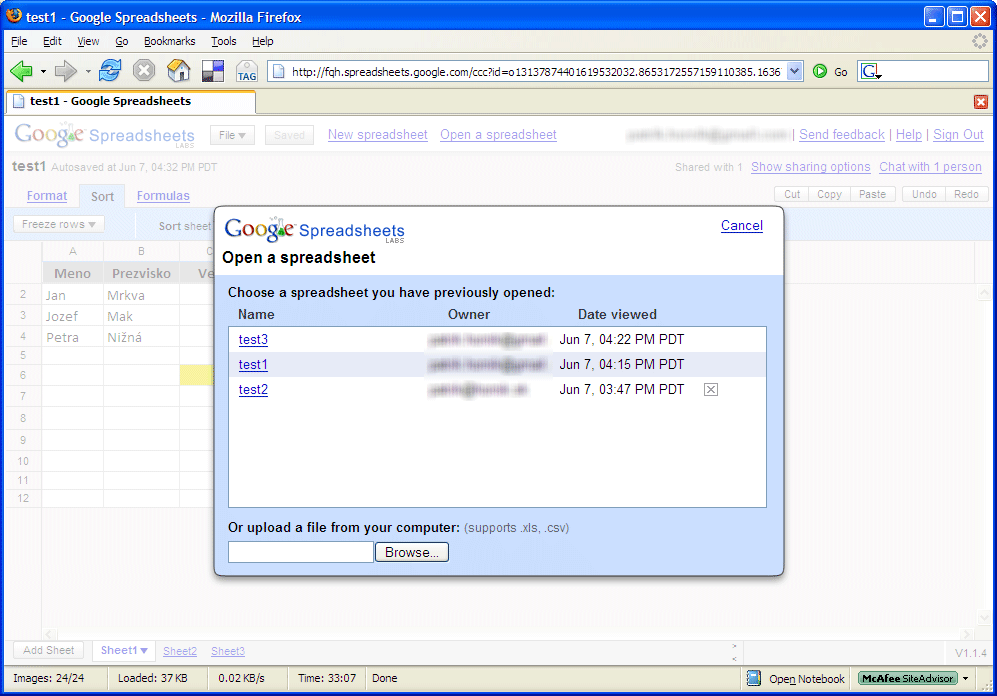Open the Back button history dropdown

point(43,71)
